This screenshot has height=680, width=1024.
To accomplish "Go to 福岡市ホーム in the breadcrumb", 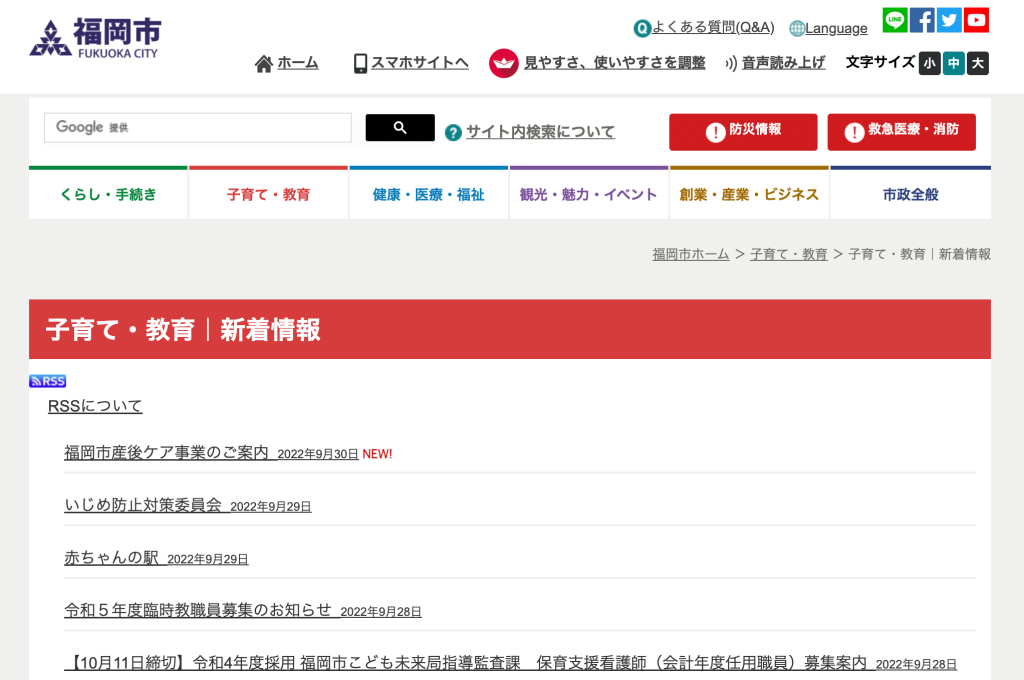I will pyautogui.click(x=691, y=254).
